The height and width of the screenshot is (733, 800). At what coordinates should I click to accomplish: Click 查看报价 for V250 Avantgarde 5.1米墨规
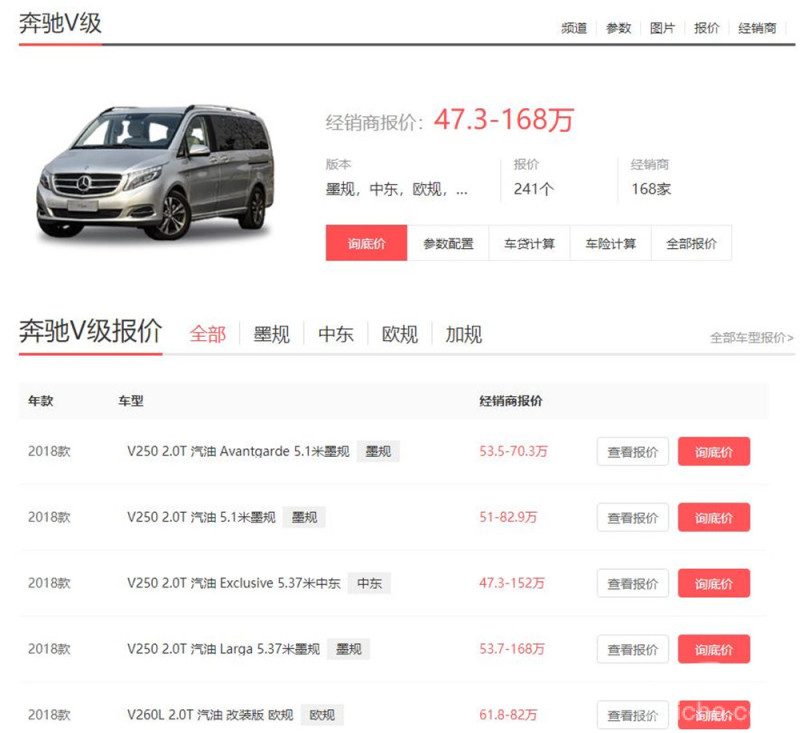point(632,452)
